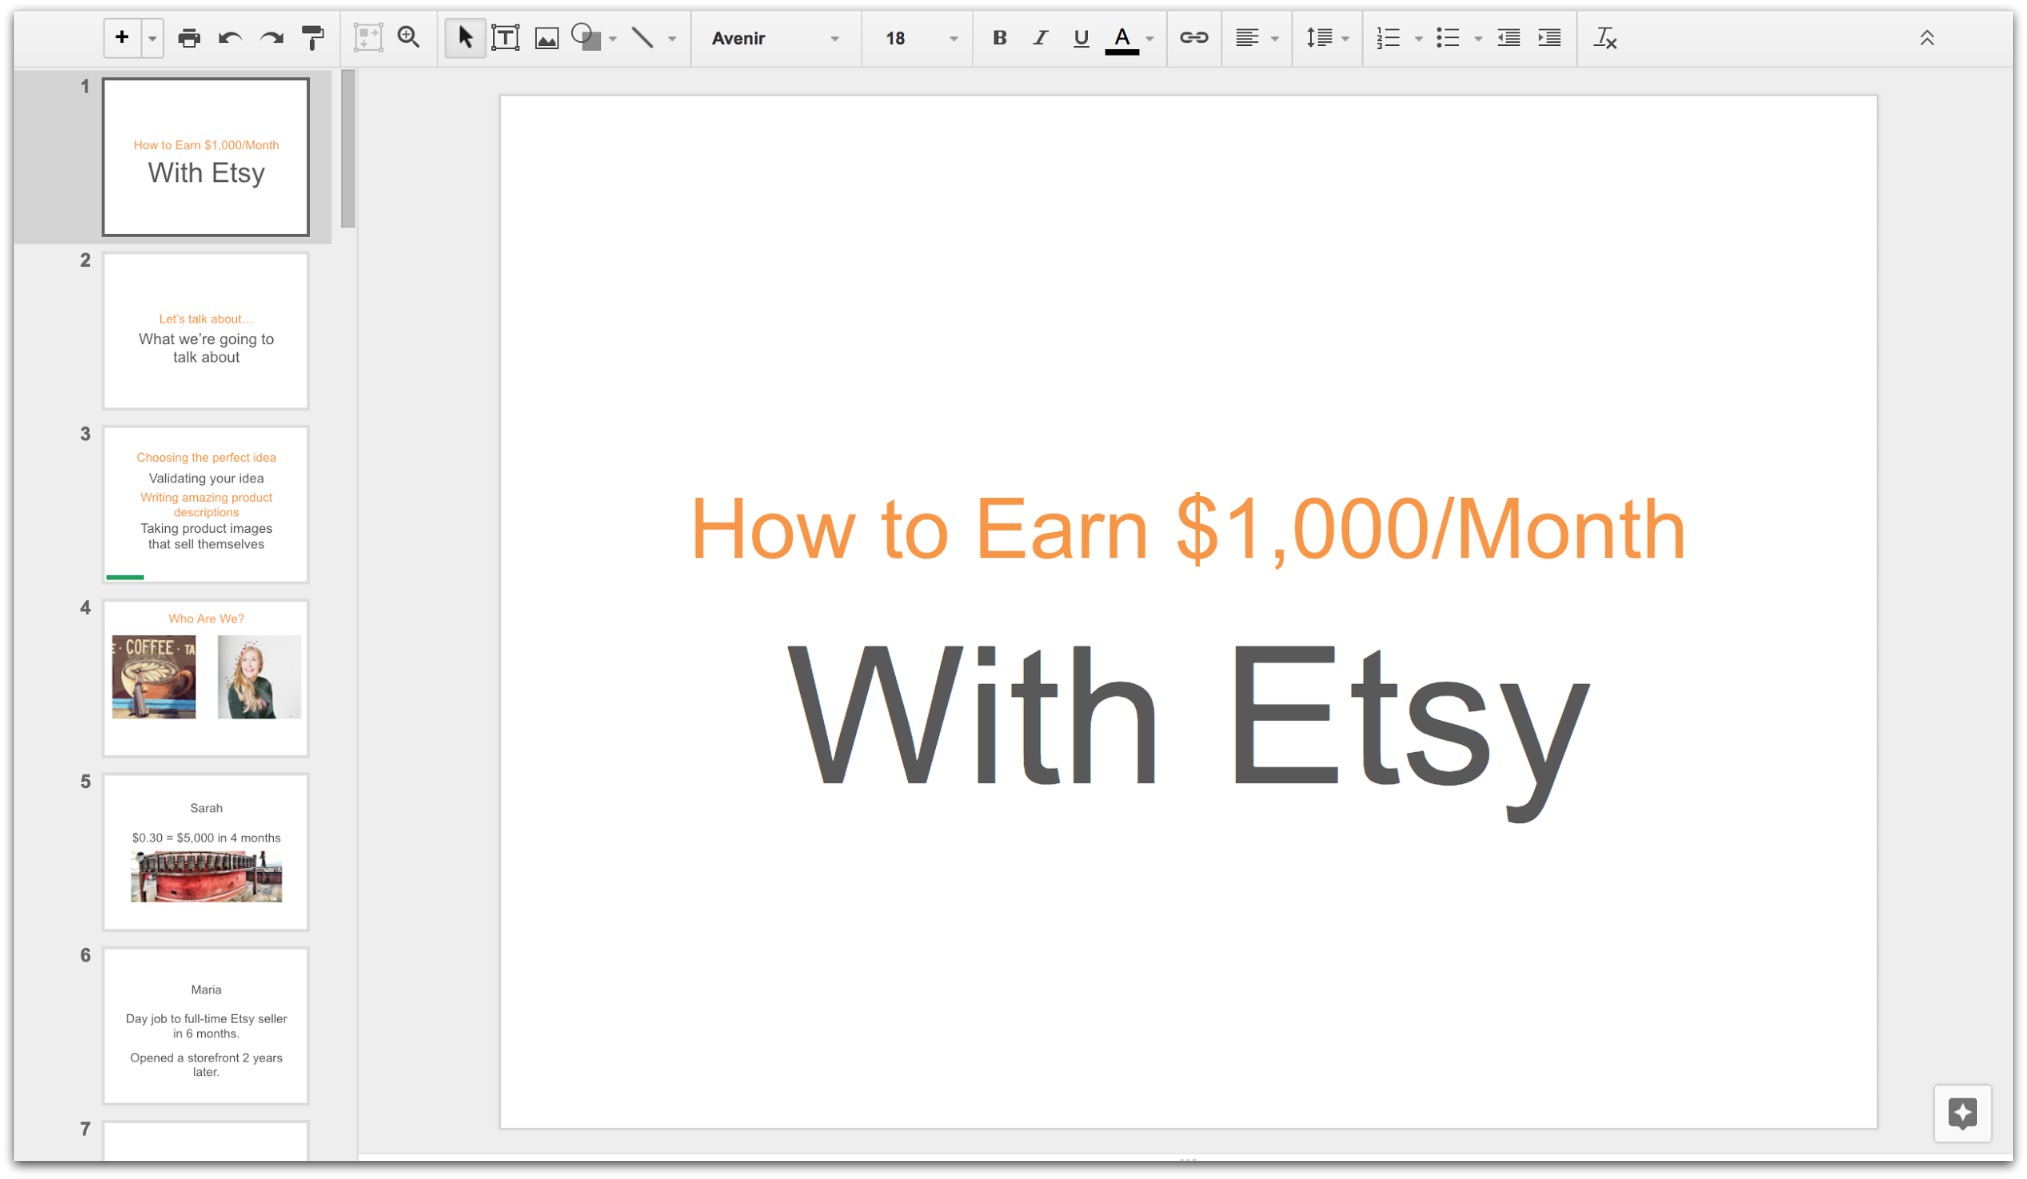The image size is (2027, 1179).
Task: Collapse the menus with double chevron
Action: 1927,38
